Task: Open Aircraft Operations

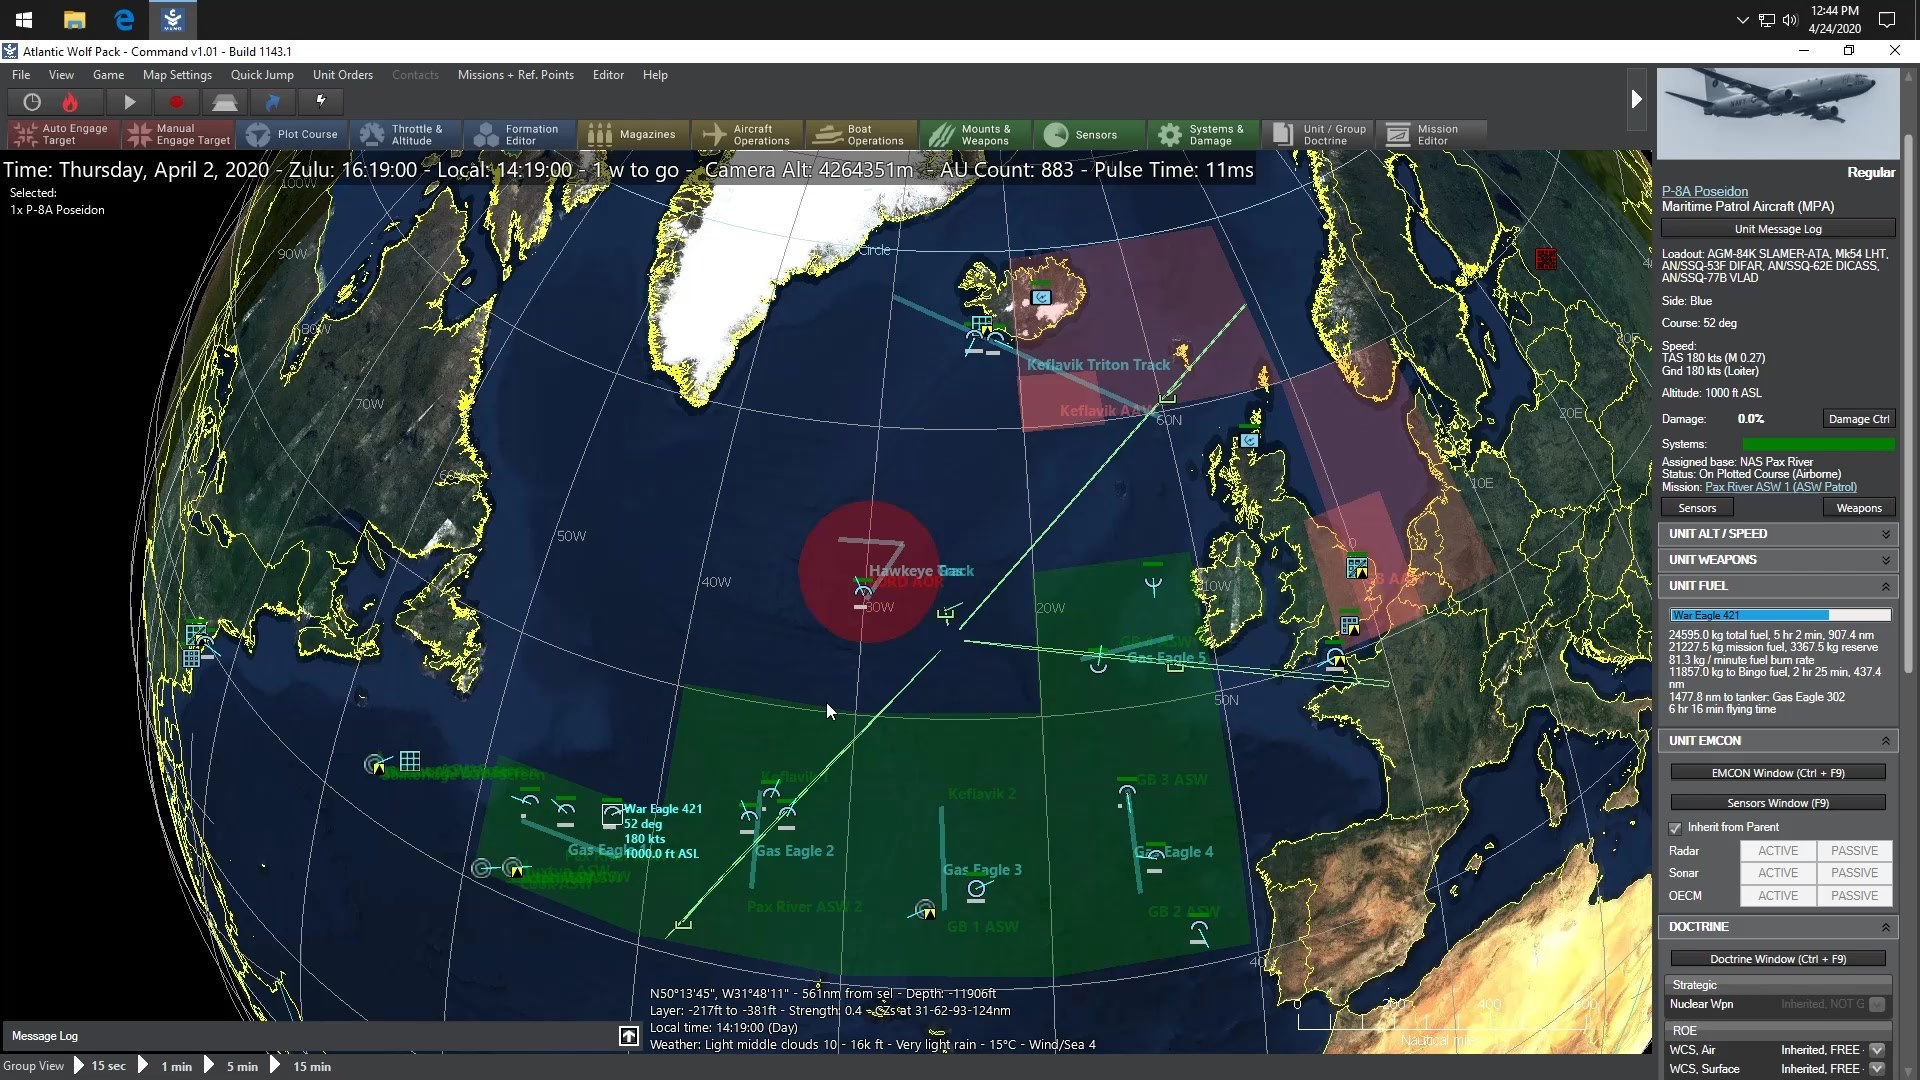Action: (x=746, y=134)
